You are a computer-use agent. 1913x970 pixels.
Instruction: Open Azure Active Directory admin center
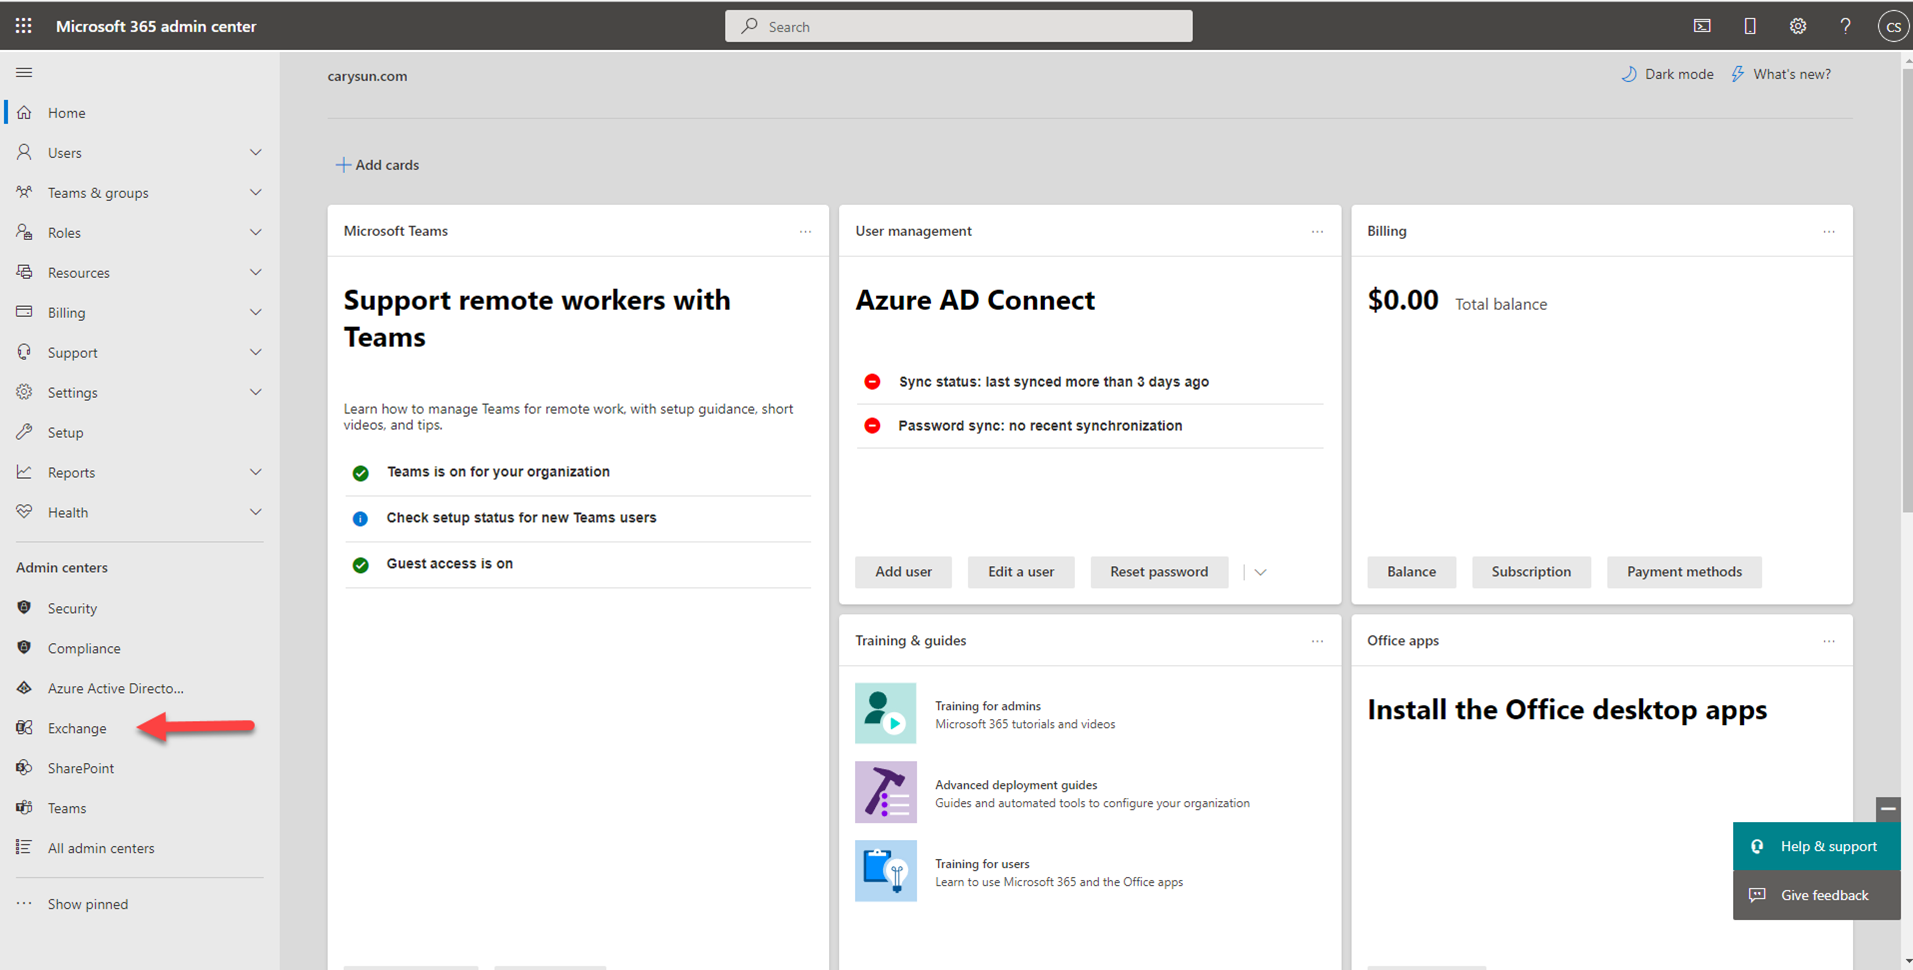click(x=116, y=688)
